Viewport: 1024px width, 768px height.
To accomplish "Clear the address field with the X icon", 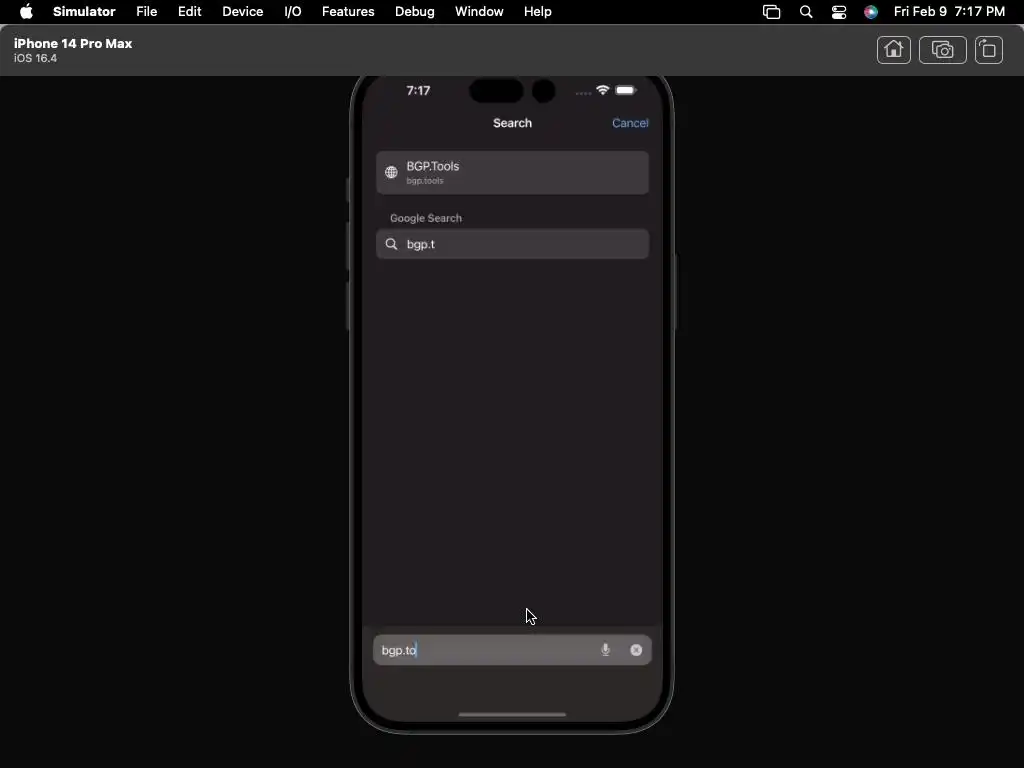I will (x=636, y=650).
